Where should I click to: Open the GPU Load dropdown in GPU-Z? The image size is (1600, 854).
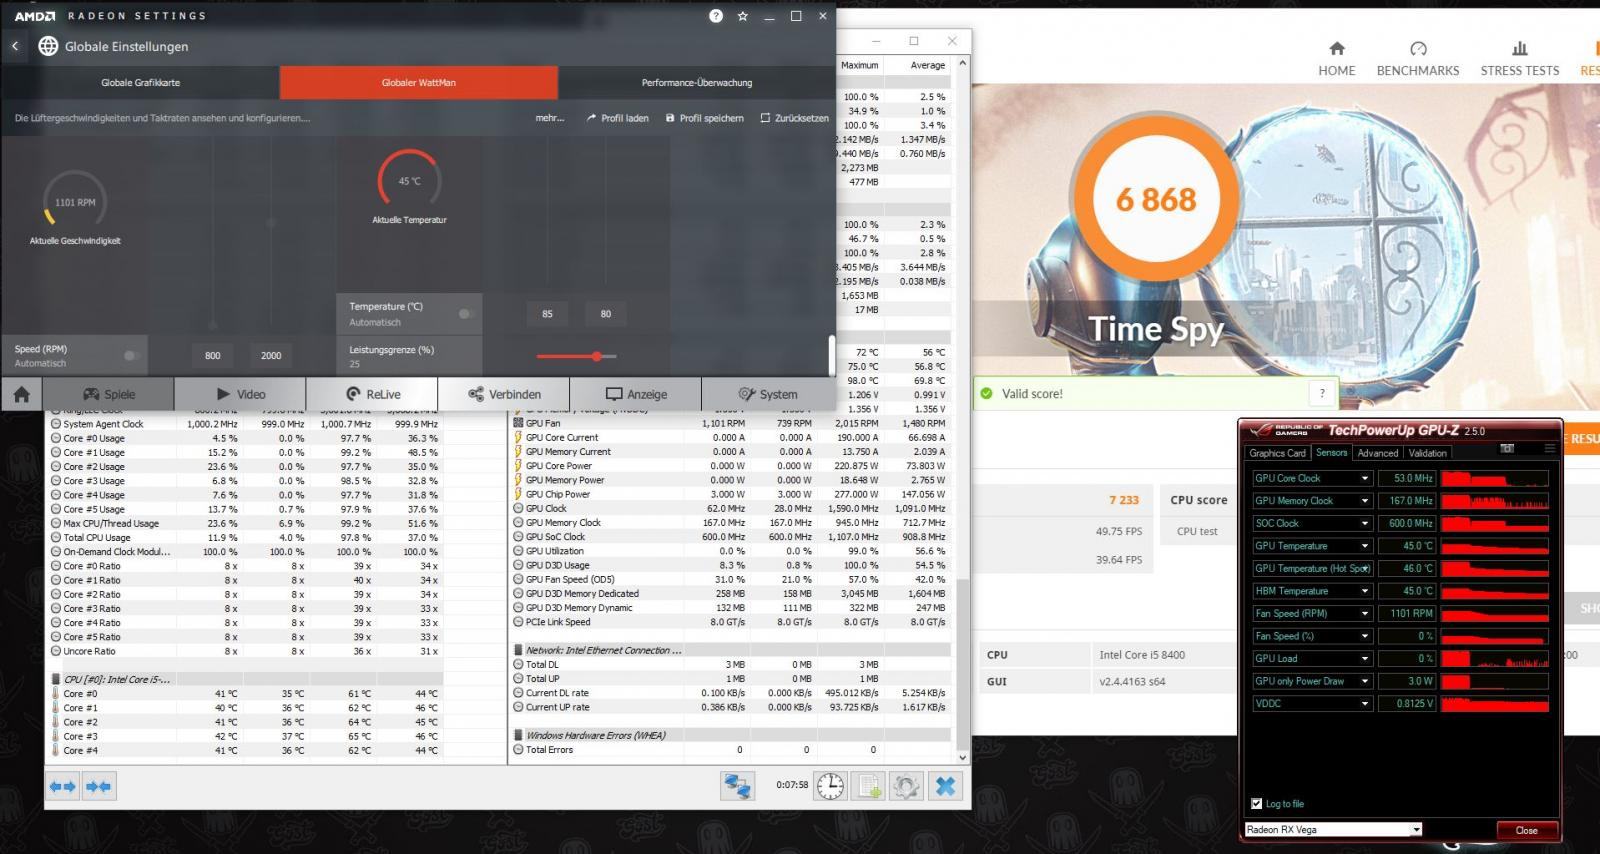[1364, 658]
